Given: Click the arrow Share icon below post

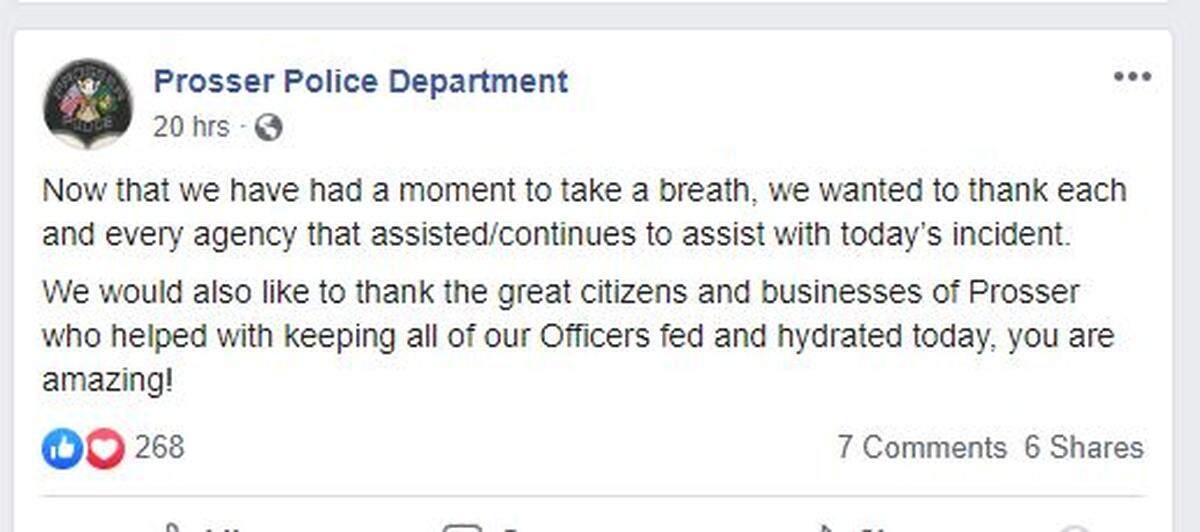Looking at the screenshot, I should point(826,527).
